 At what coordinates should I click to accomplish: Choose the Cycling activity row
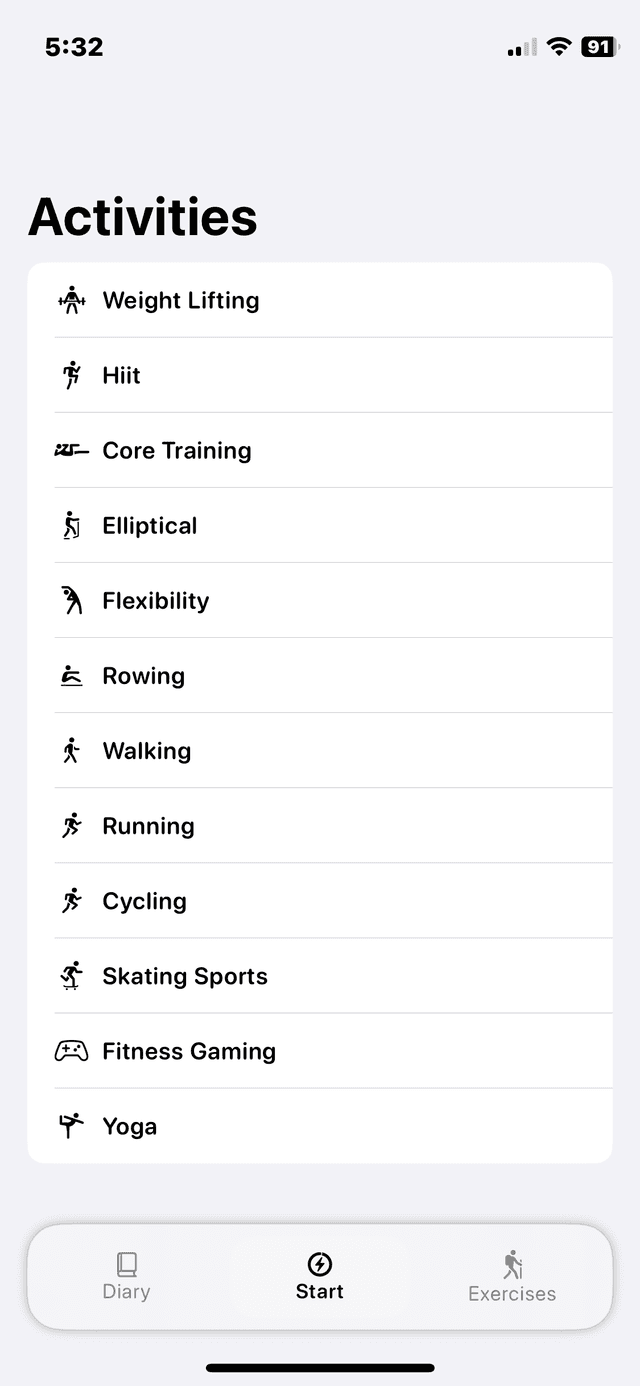[144, 901]
